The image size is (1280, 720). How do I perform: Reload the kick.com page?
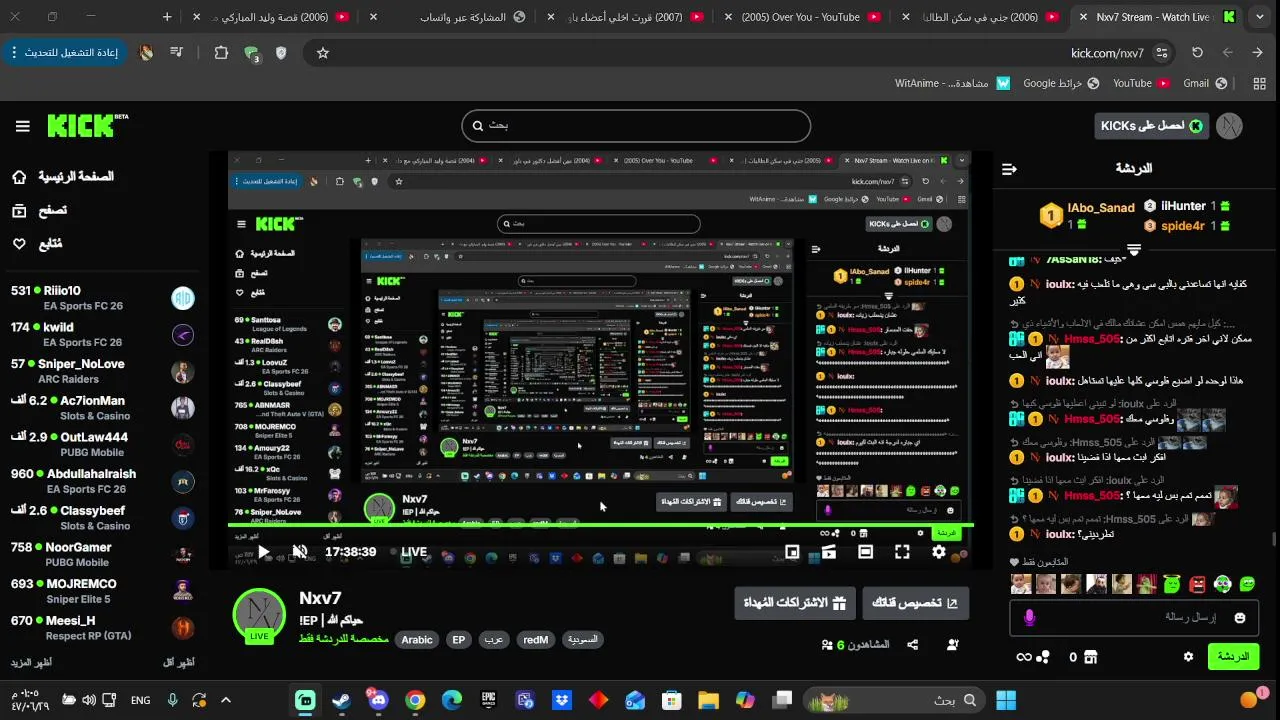click(x=1197, y=53)
